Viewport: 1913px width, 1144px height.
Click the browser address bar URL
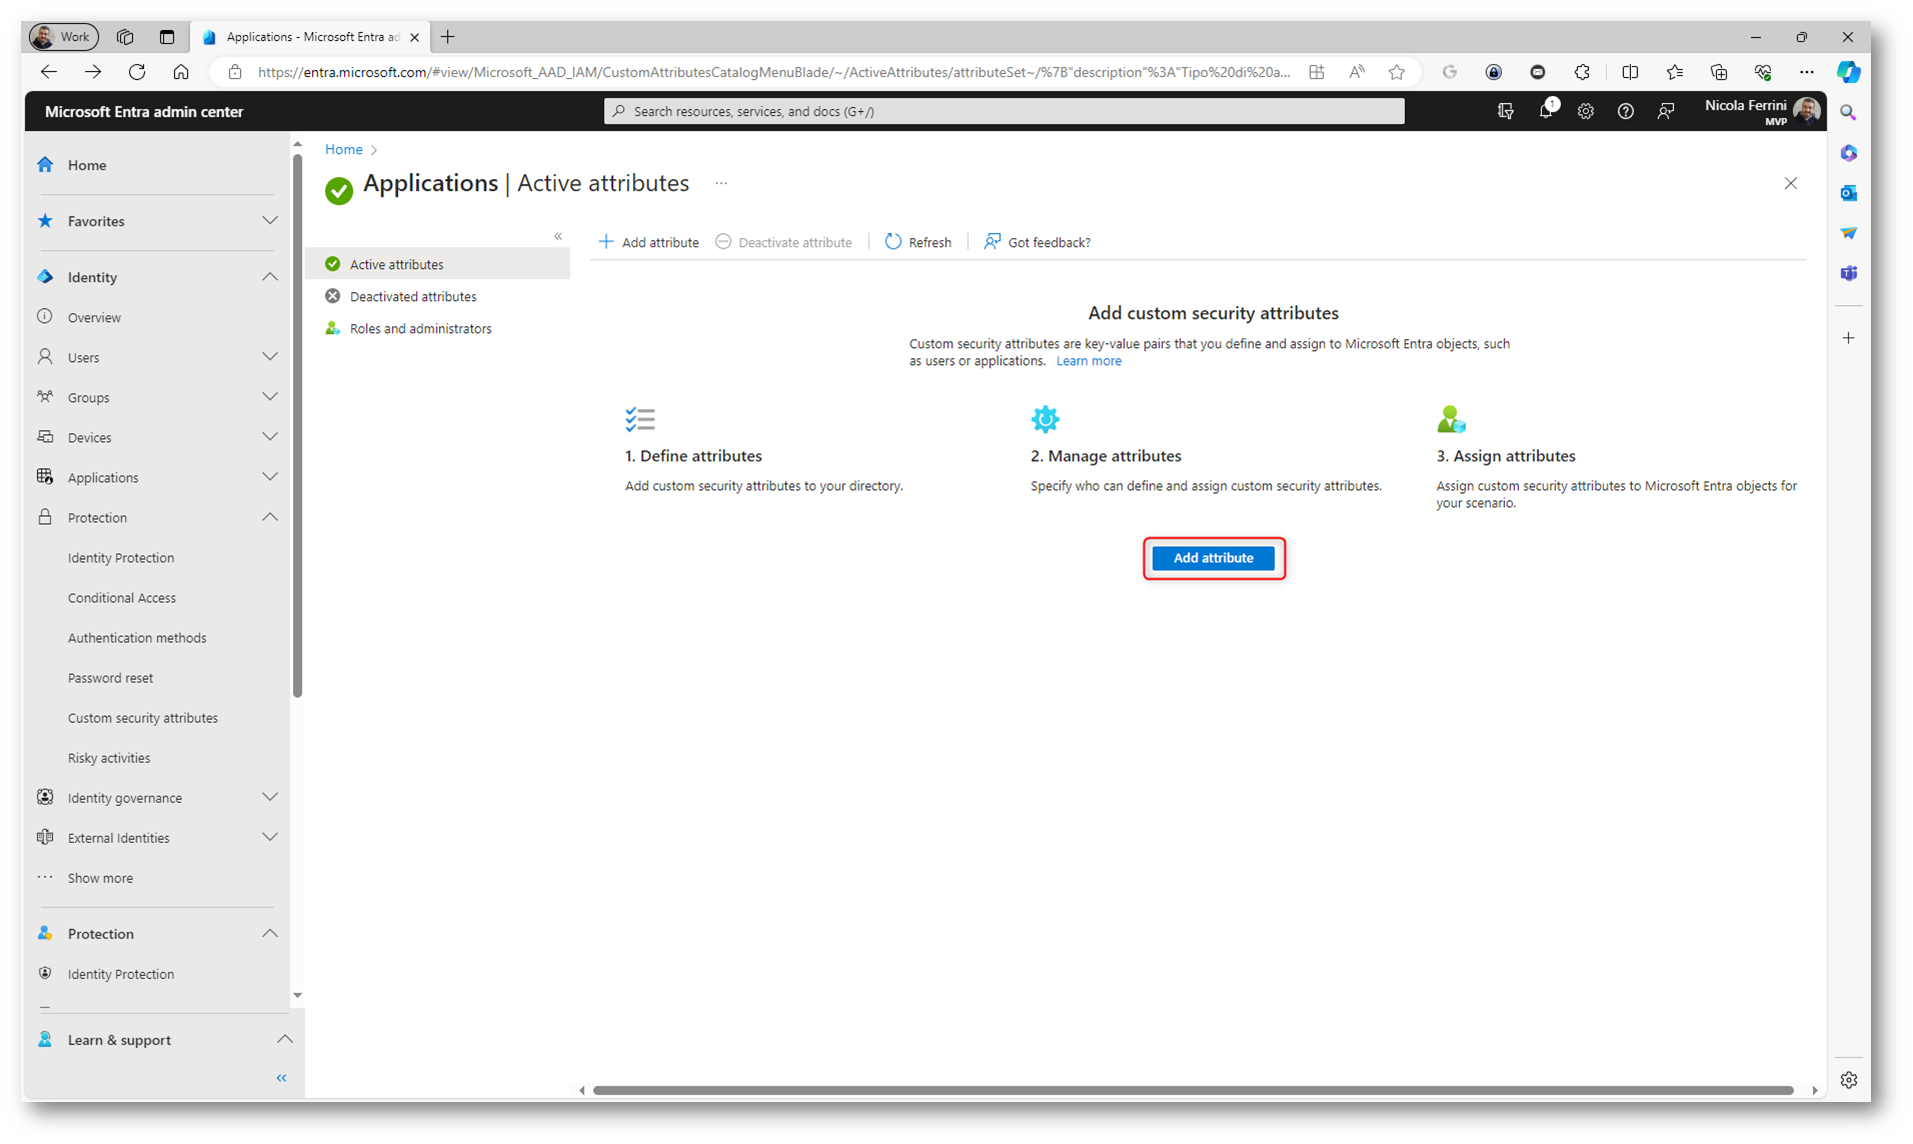tap(774, 72)
